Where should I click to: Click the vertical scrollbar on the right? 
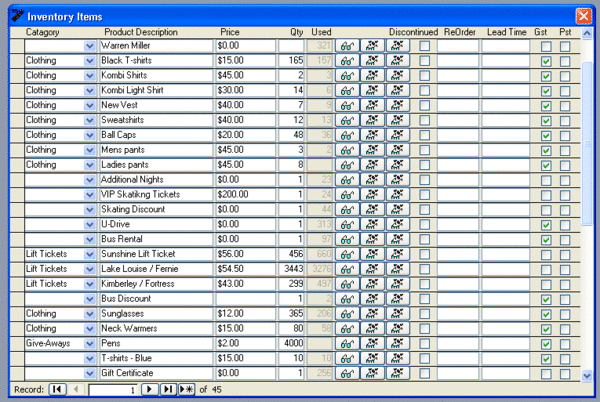click(x=588, y=200)
